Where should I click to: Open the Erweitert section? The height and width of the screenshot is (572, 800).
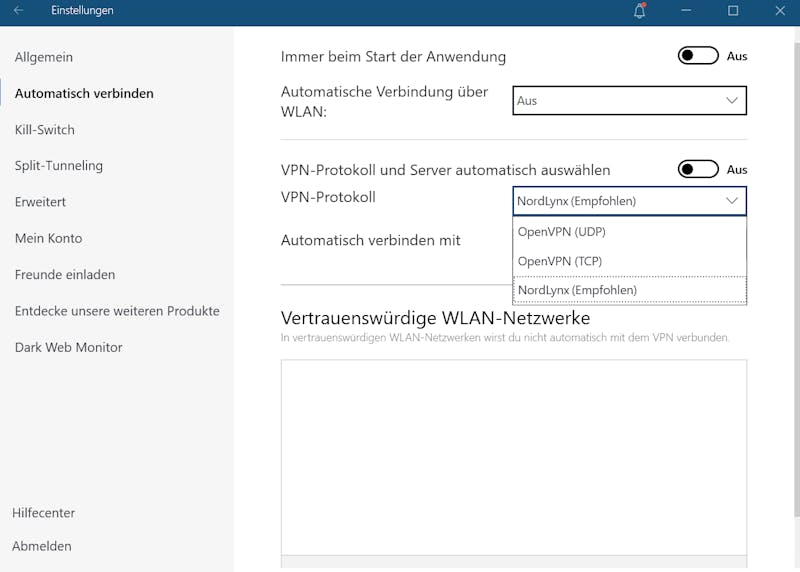pyautogui.click(x=40, y=202)
